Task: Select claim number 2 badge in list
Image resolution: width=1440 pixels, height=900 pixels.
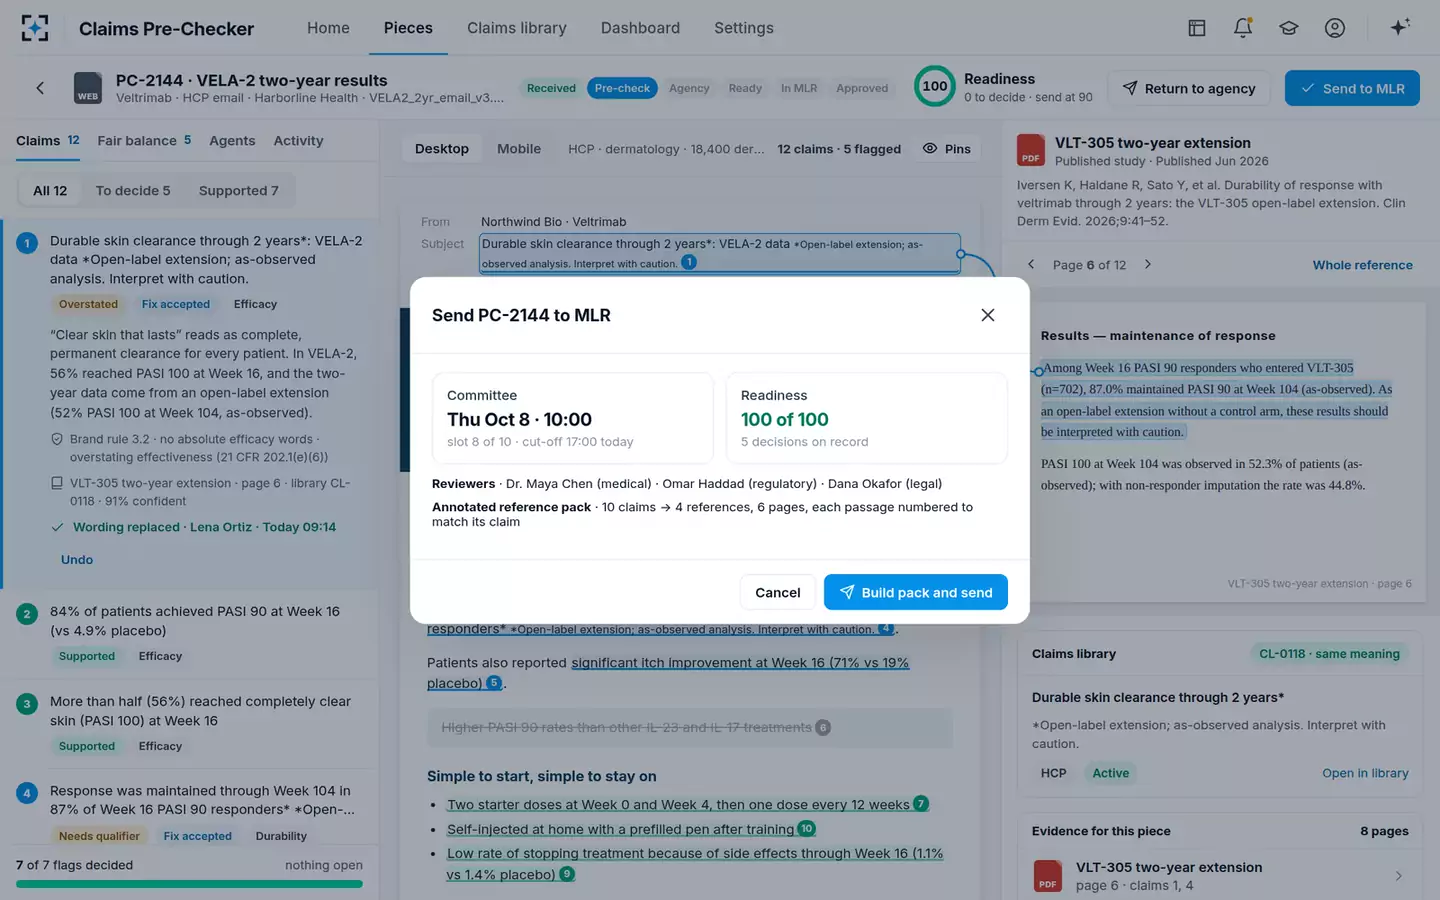Action: [27, 613]
